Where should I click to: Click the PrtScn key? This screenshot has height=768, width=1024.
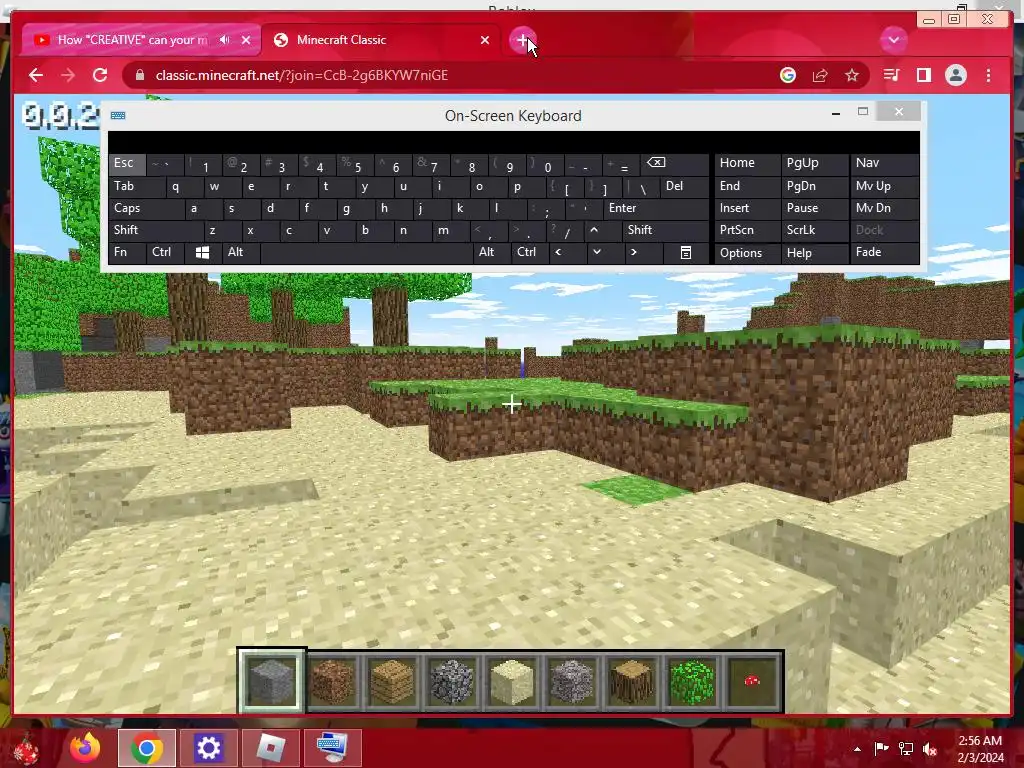point(747,230)
